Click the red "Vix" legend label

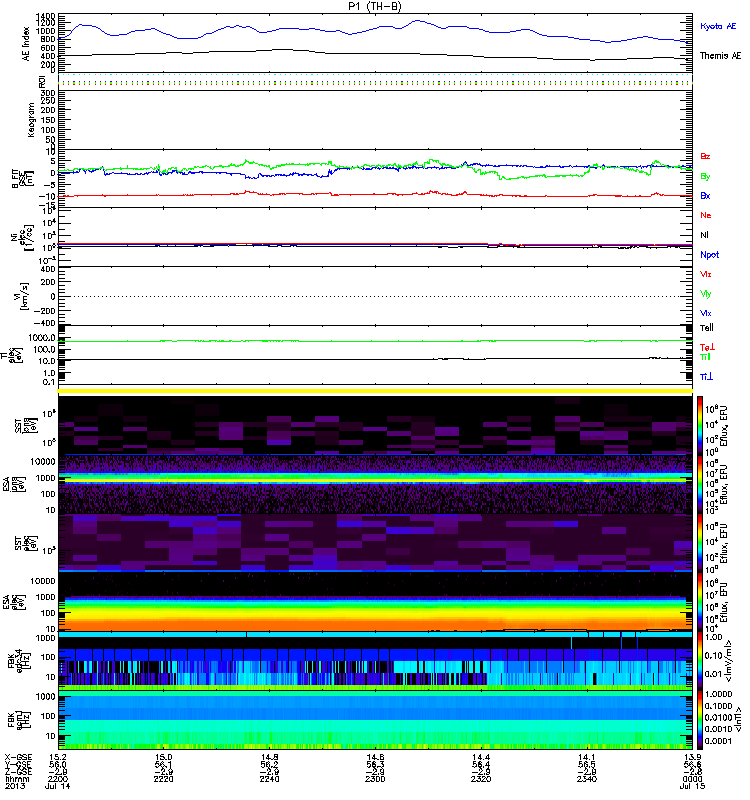[x=705, y=274]
